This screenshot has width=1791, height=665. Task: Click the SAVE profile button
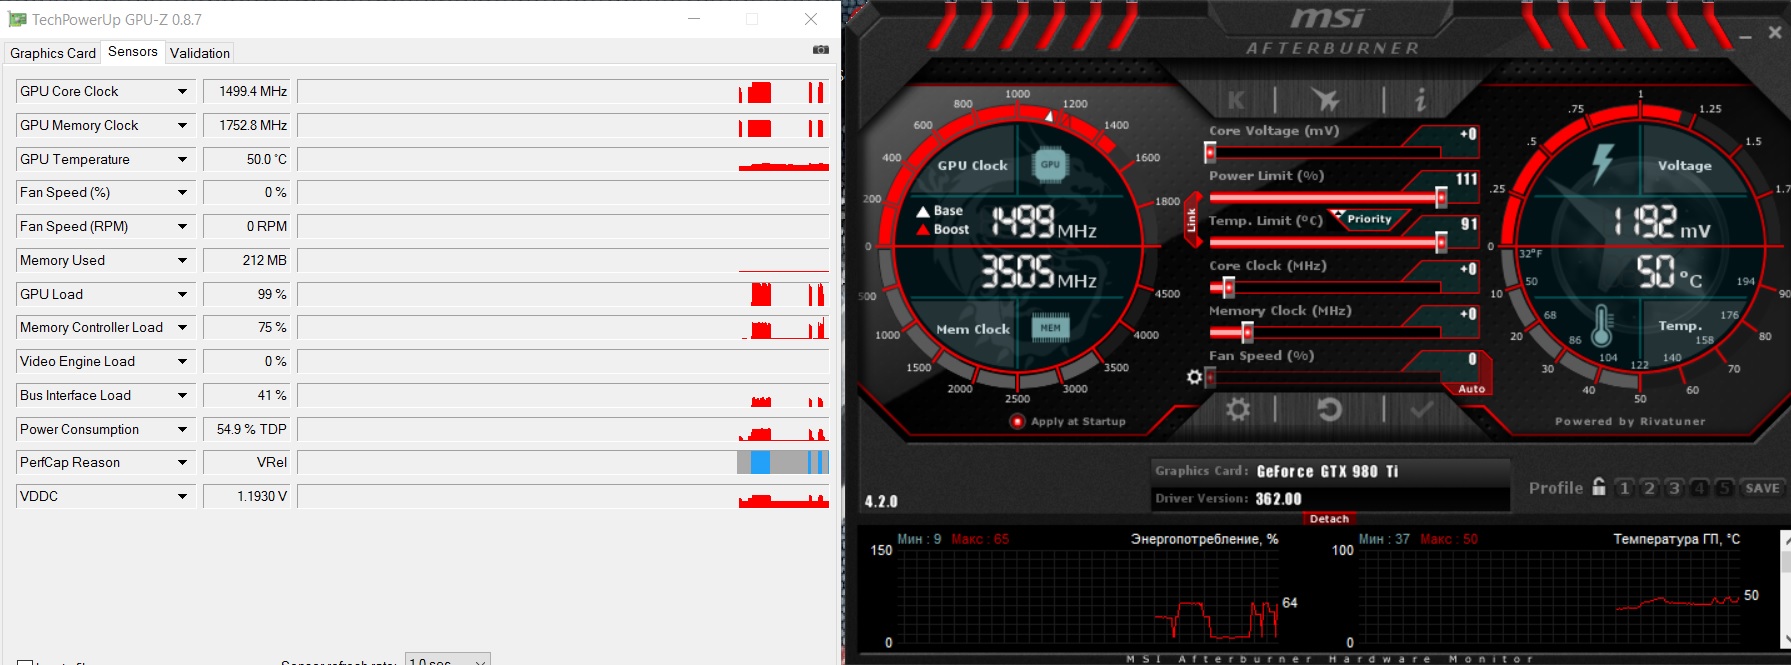tap(1762, 488)
